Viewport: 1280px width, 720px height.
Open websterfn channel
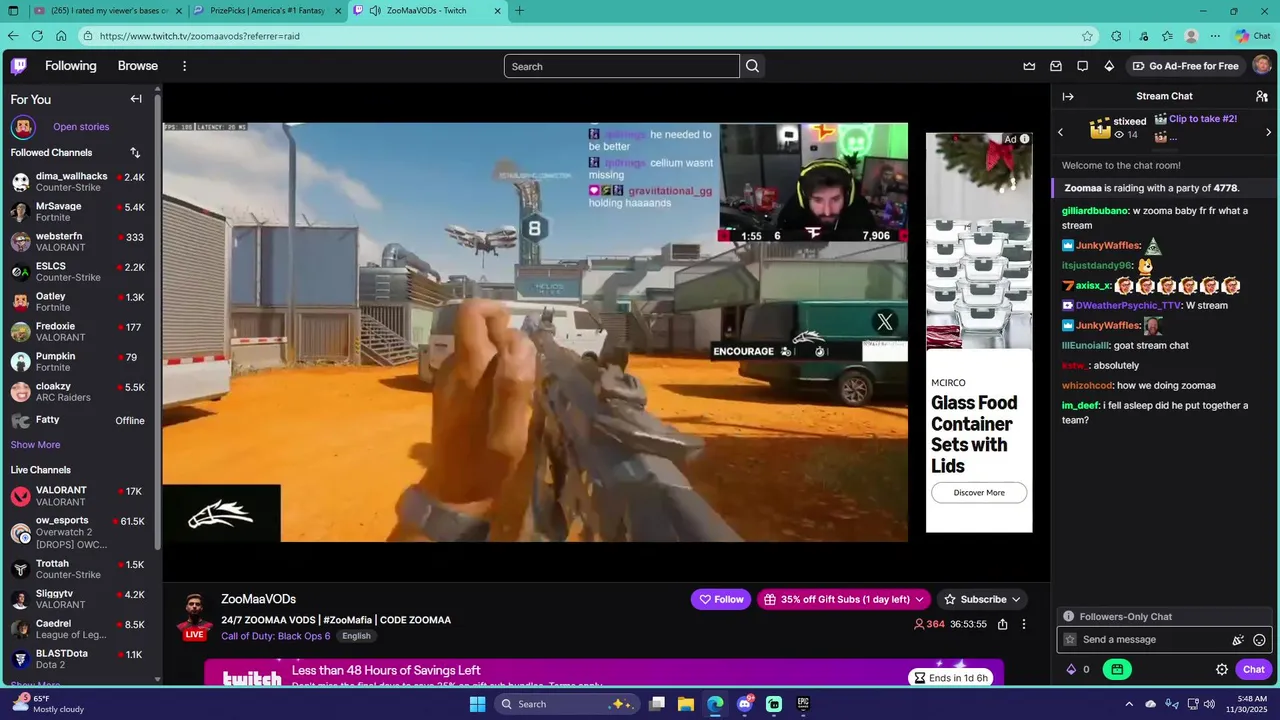(80, 242)
